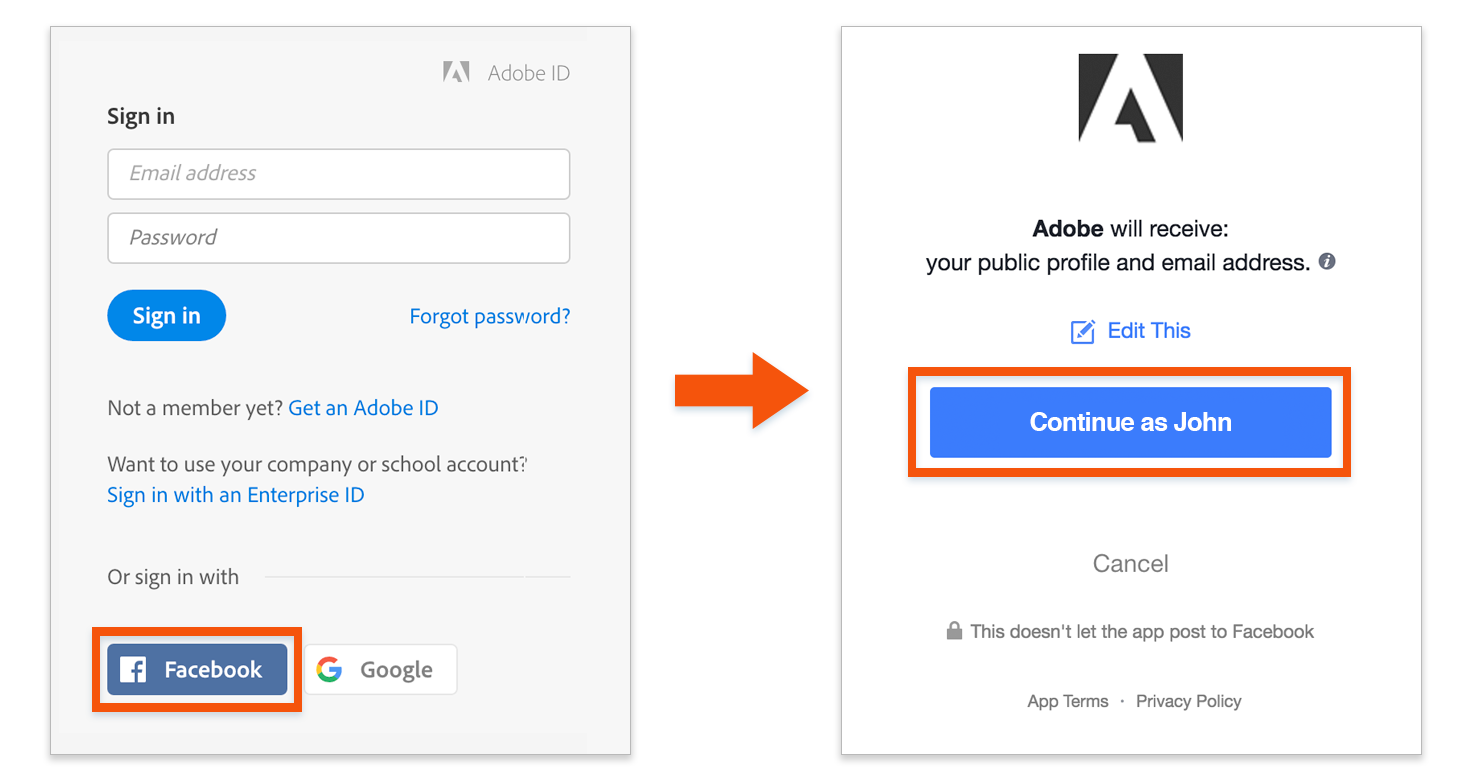Sign in with the Facebook button

(196, 669)
